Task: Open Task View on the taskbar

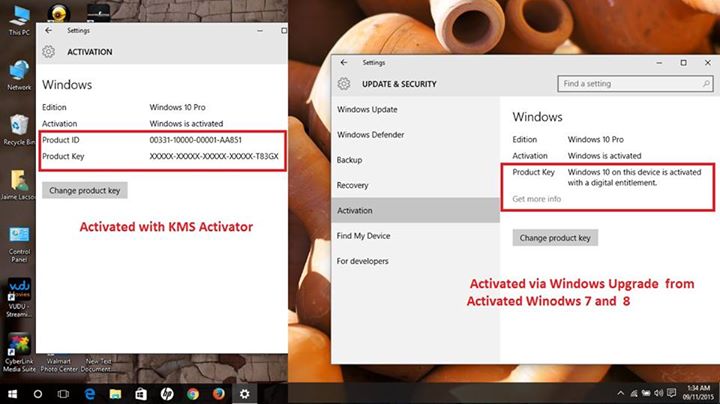Action: [x=63, y=394]
